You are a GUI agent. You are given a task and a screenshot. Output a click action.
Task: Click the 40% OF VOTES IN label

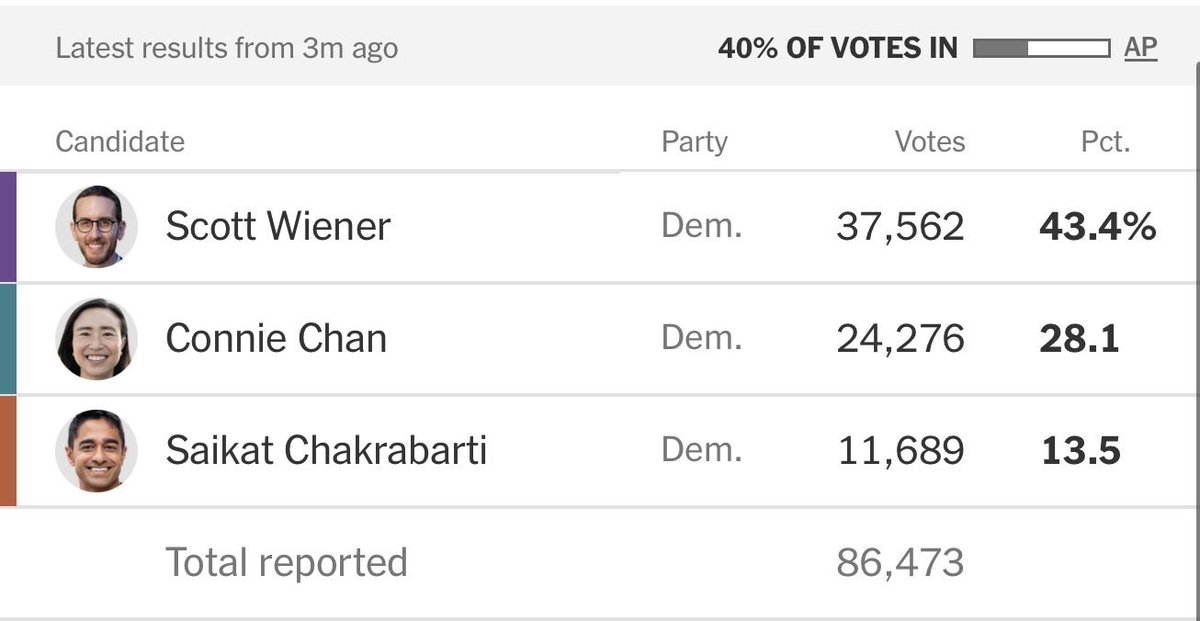pyautogui.click(x=837, y=48)
